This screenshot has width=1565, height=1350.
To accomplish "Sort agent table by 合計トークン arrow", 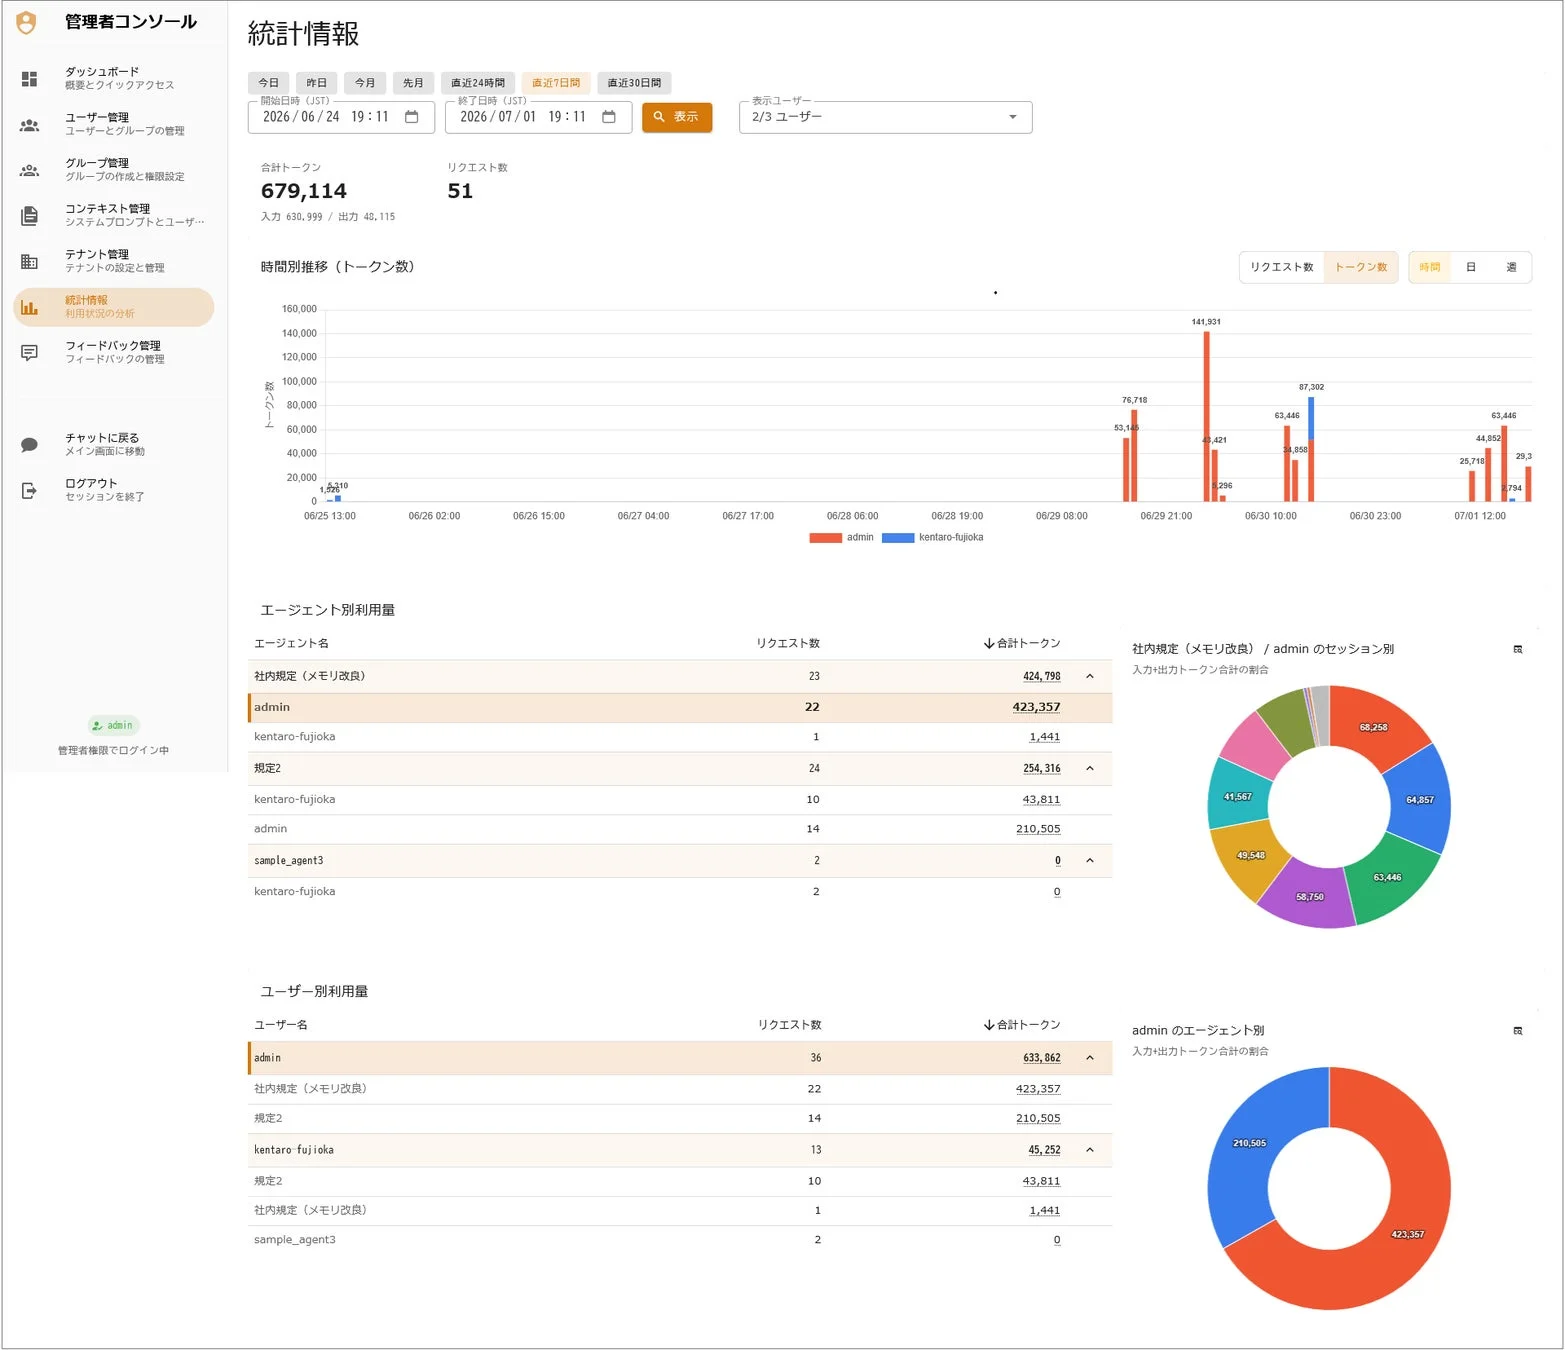I will click(989, 644).
